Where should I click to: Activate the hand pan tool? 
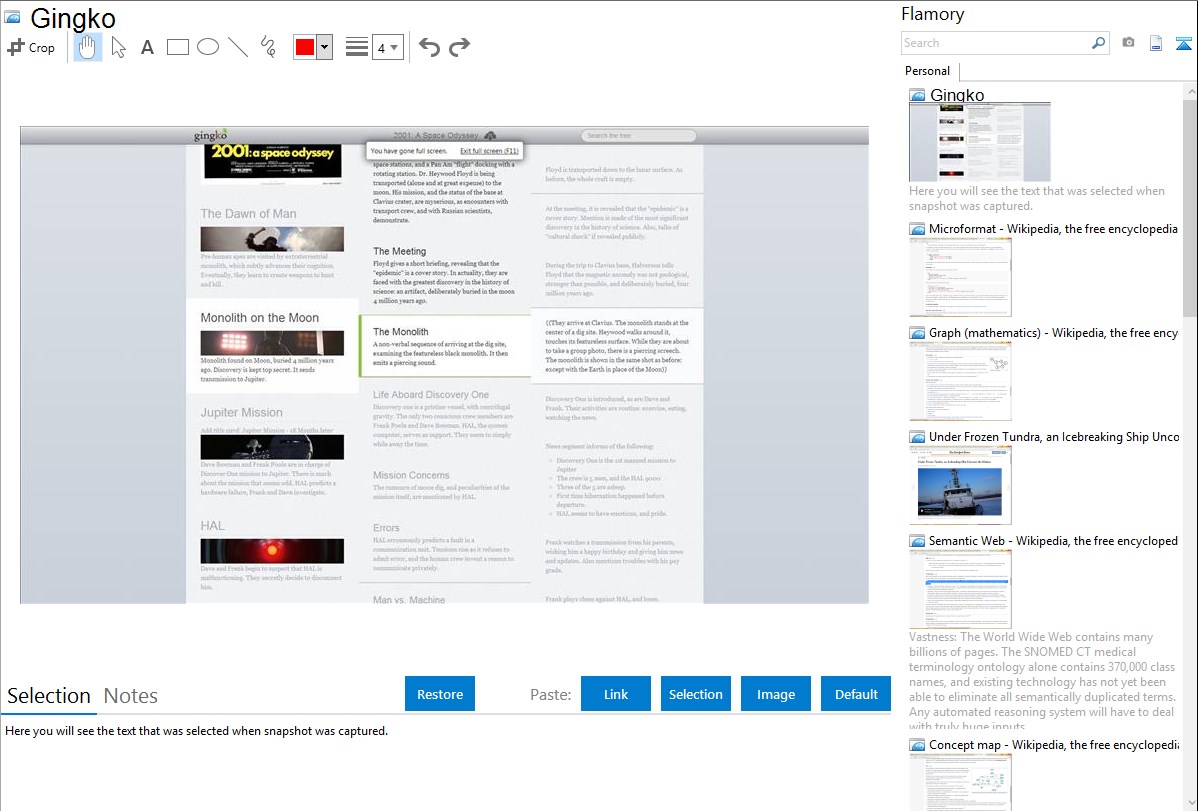click(87, 47)
